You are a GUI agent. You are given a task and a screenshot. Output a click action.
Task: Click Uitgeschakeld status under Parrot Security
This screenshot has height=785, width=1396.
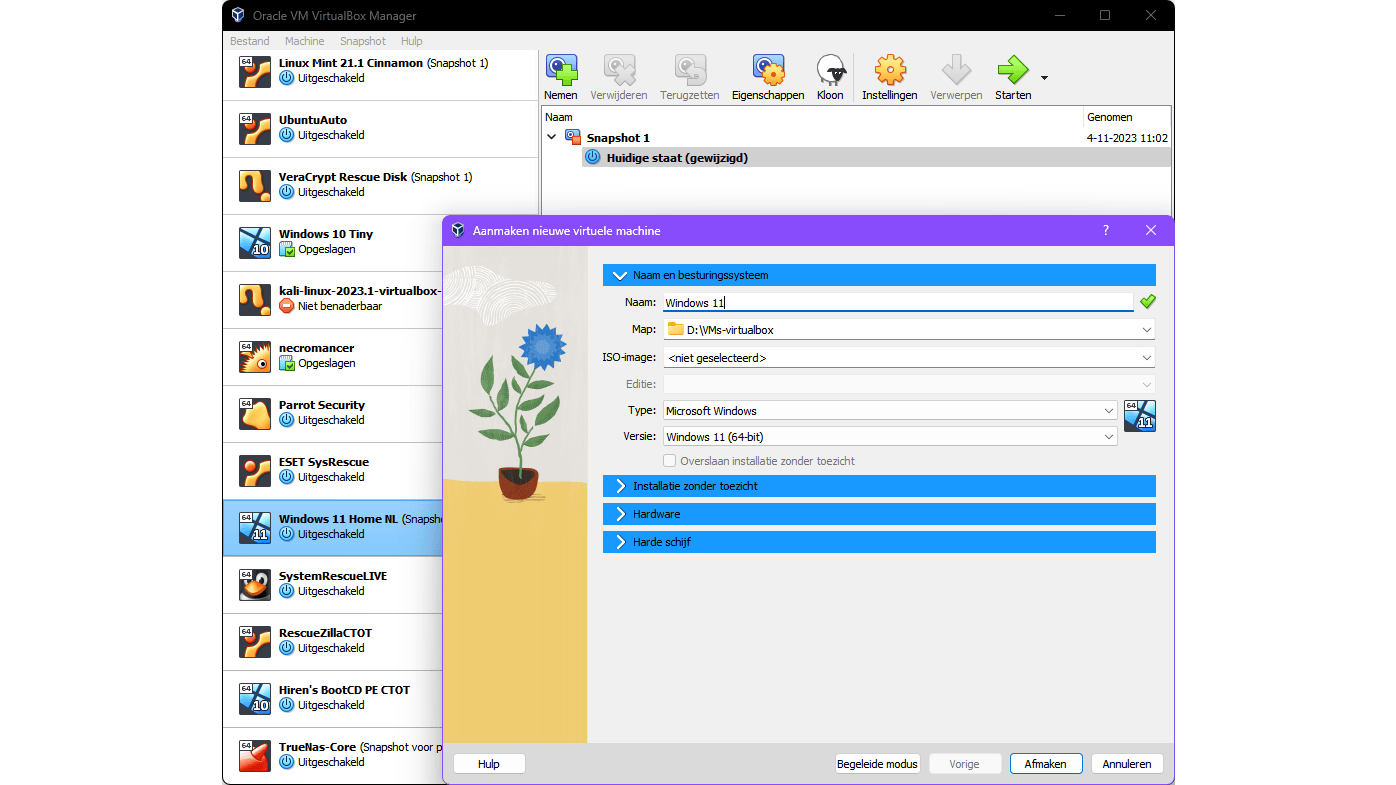point(331,420)
